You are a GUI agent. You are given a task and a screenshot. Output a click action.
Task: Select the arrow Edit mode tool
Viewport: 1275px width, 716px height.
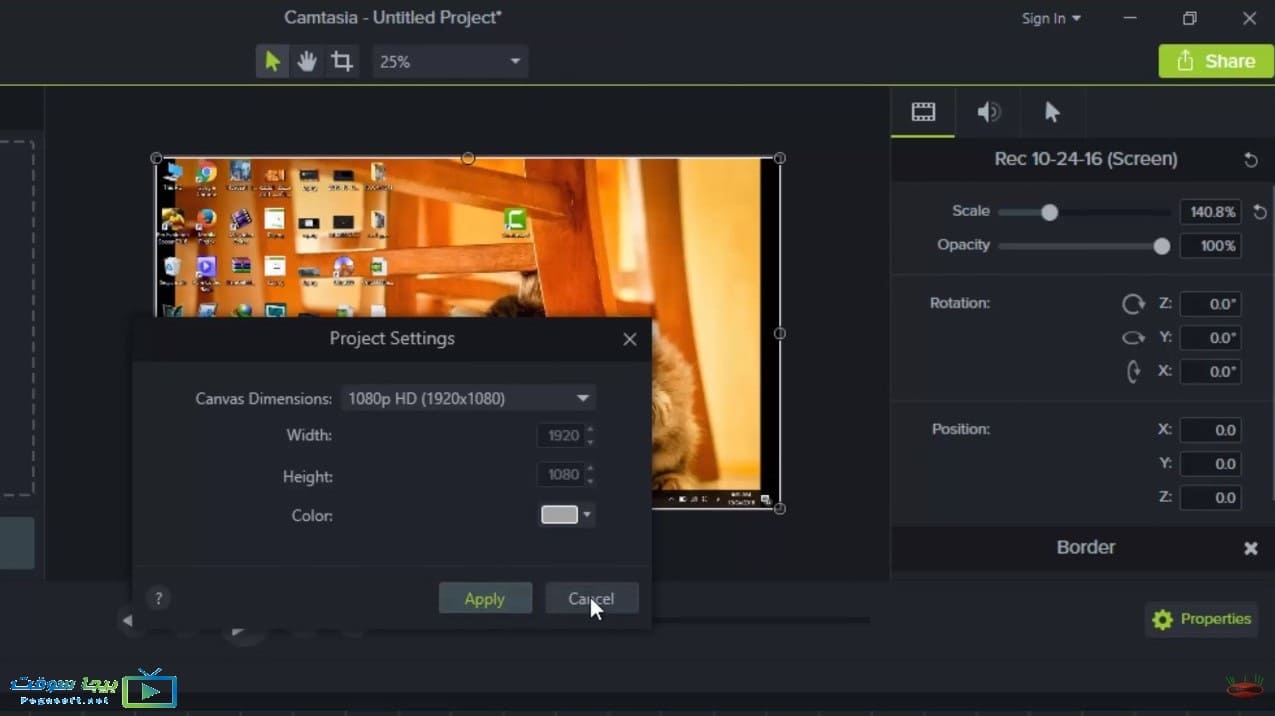[x=272, y=62]
